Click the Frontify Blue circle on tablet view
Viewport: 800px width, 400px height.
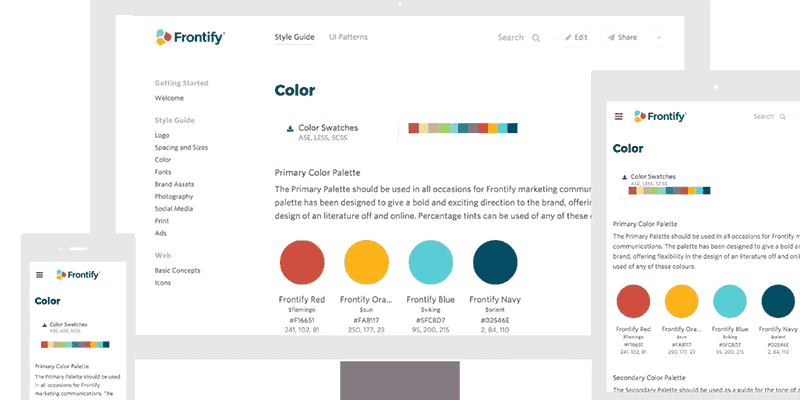pos(730,302)
